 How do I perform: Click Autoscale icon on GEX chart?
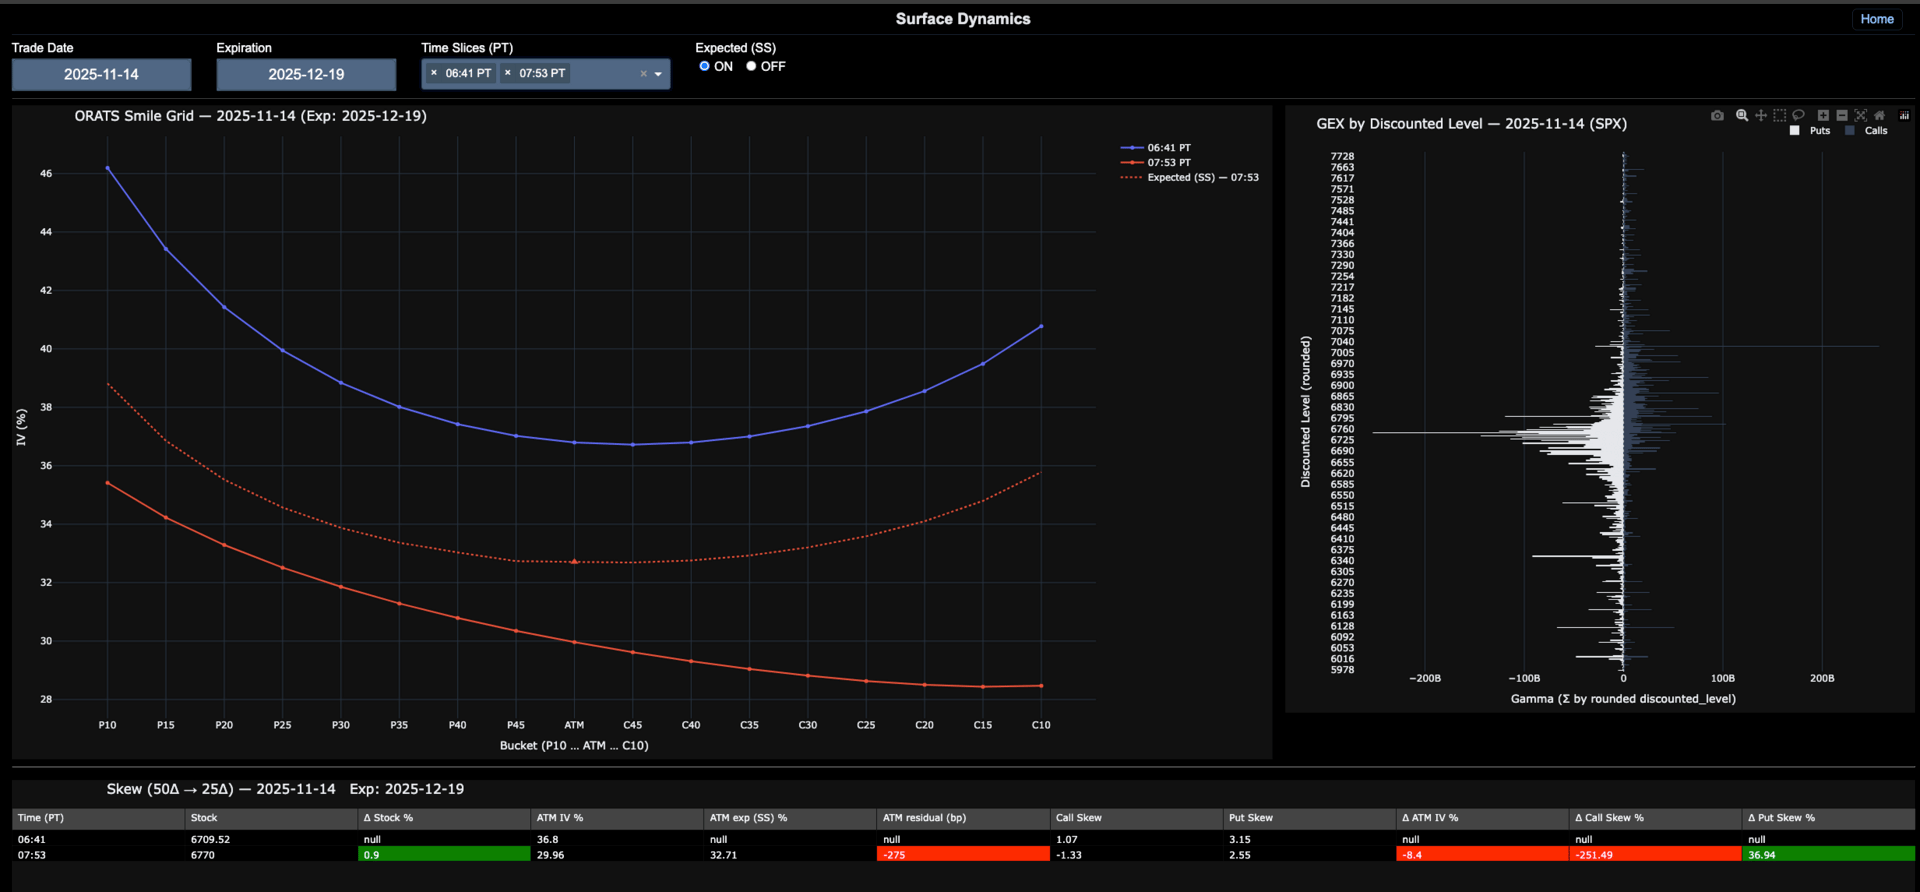(x=1861, y=116)
